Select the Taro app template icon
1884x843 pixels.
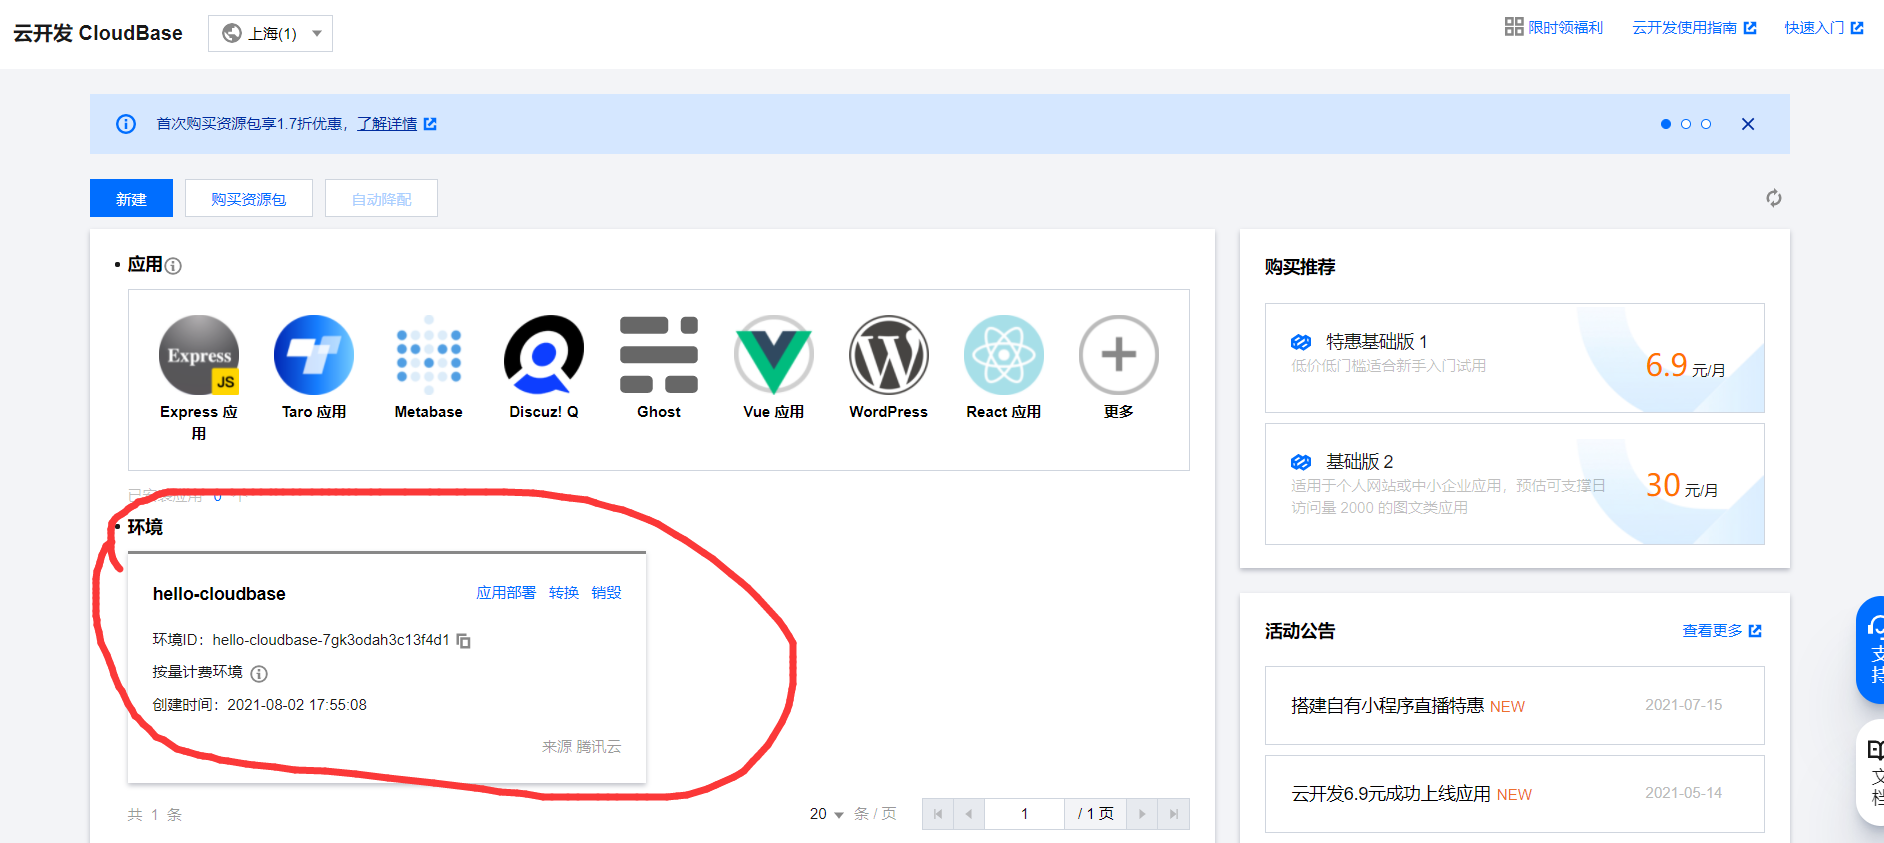[x=314, y=355]
